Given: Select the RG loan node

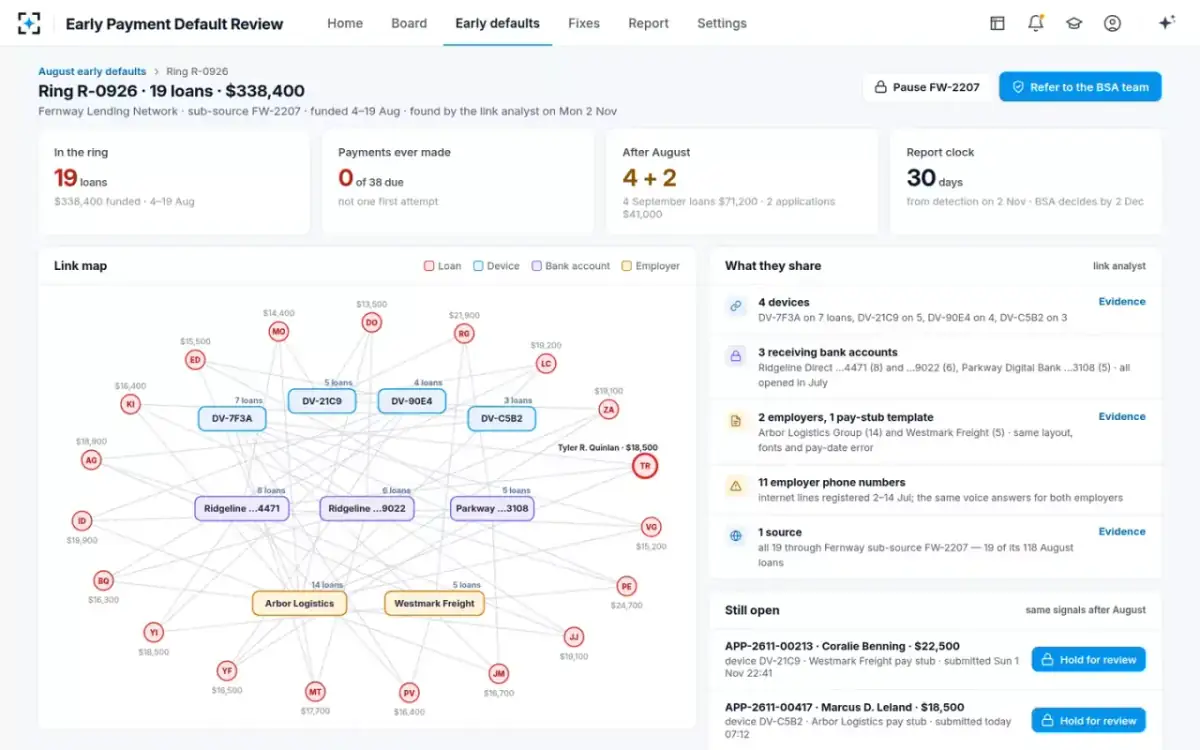Looking at the screenshot, I should pyautogui.click(x=463, y=333).
